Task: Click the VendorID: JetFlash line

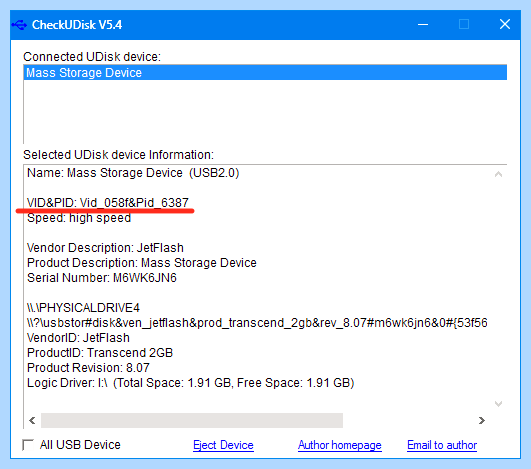Action: coord(78,338)
